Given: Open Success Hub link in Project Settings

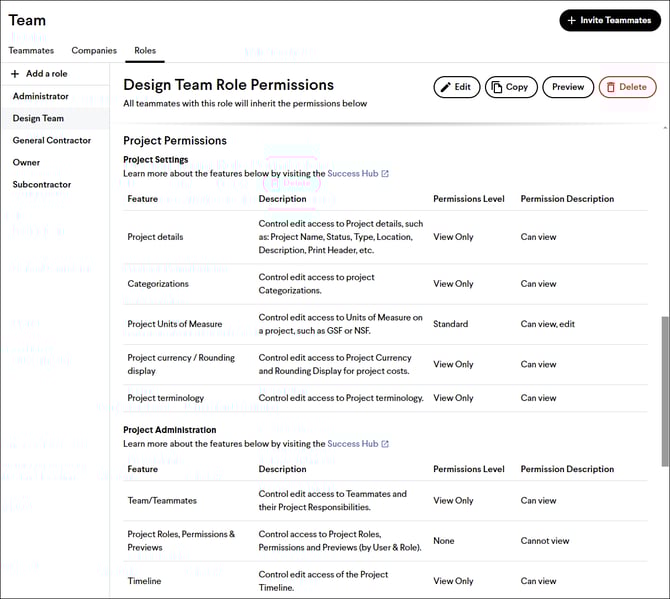Looking at the screenshot, I should [x=353, y=174].
